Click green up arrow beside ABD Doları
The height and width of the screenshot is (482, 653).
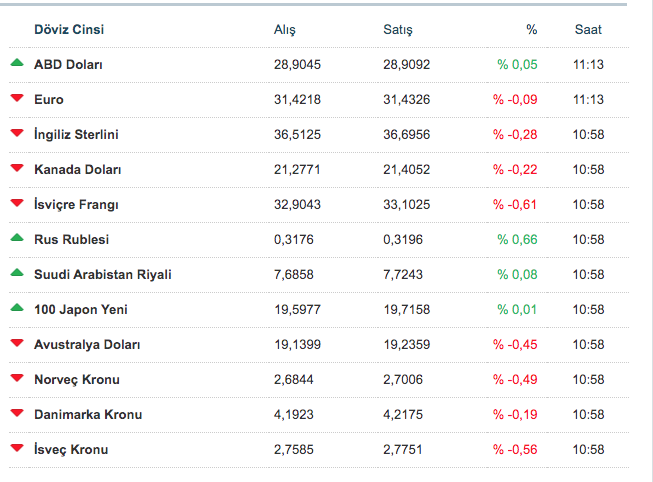16,63
